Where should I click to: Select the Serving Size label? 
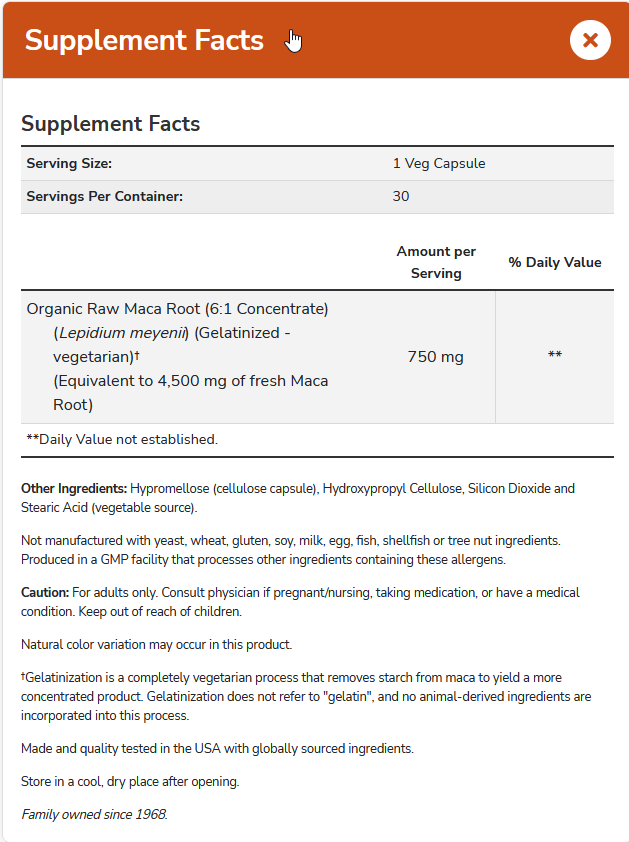click(69, 163)
